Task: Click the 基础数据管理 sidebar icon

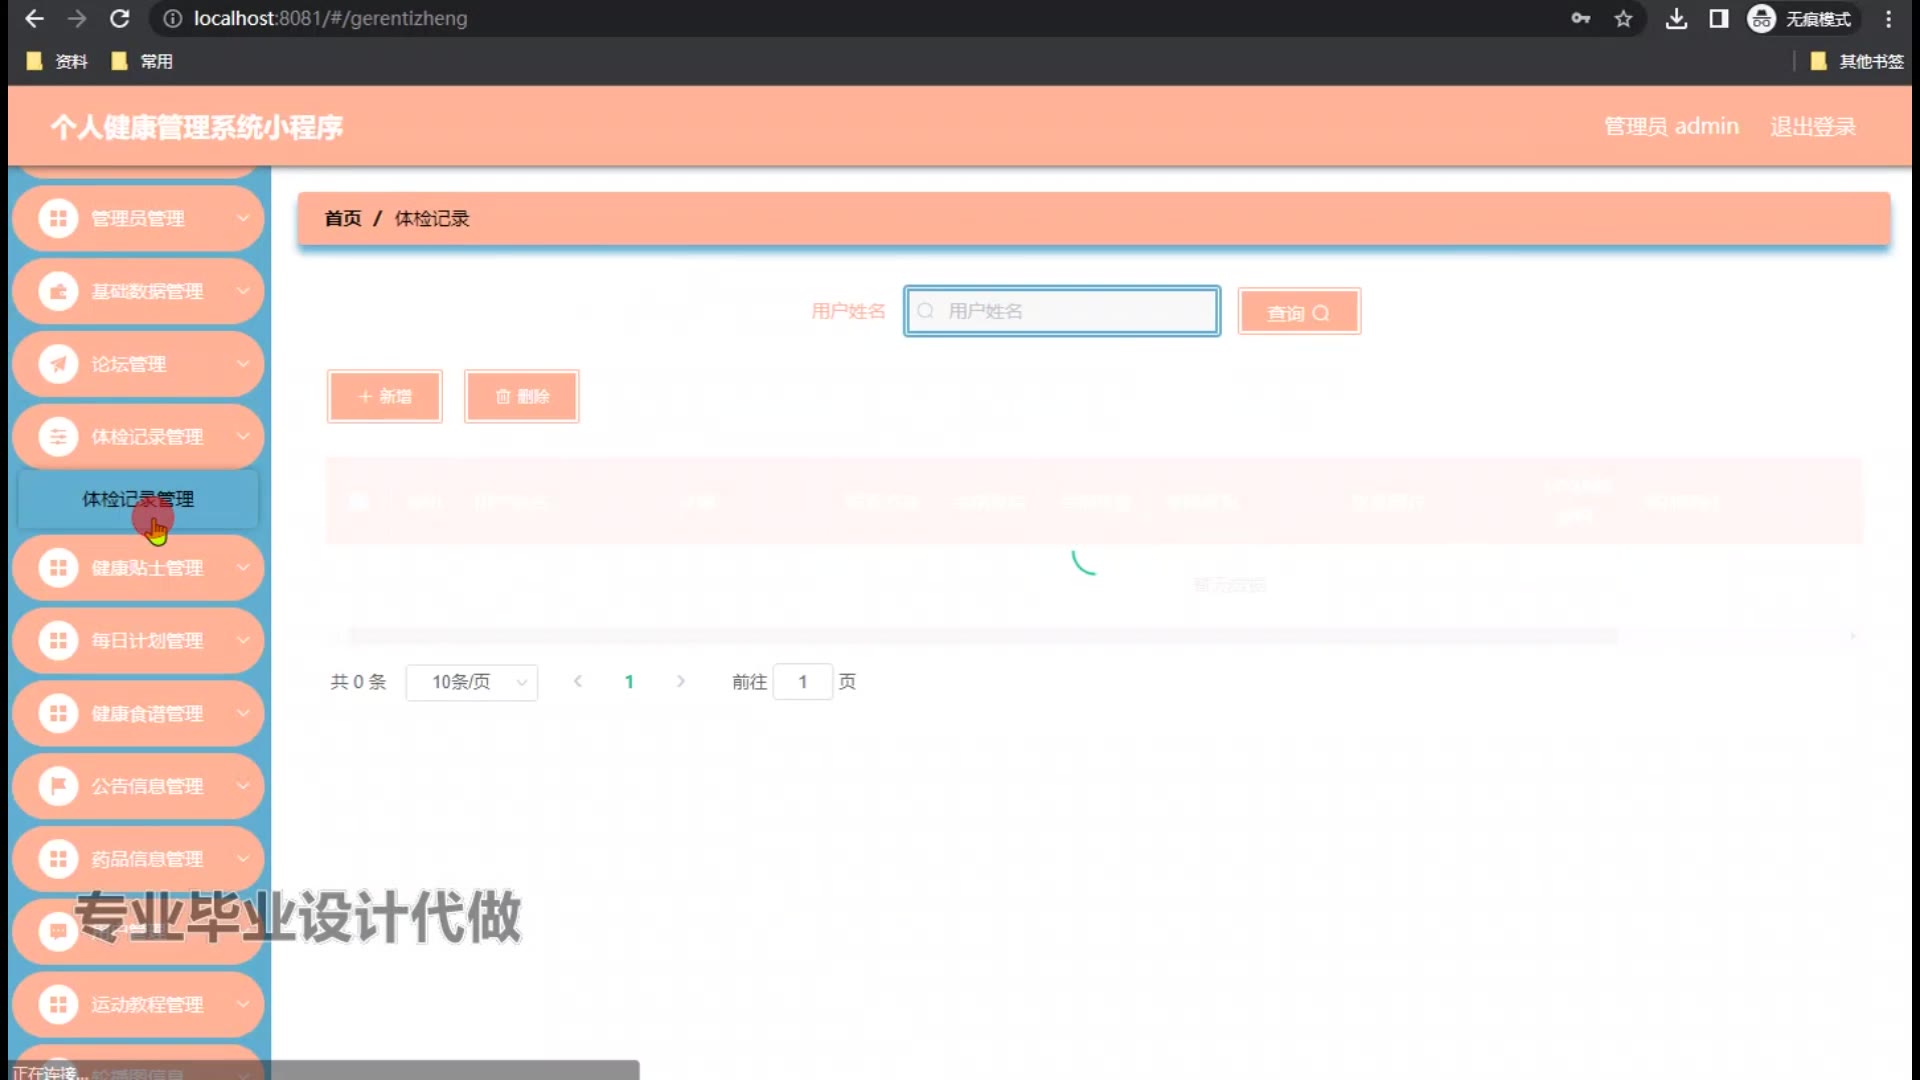Action: click(58, 291)
